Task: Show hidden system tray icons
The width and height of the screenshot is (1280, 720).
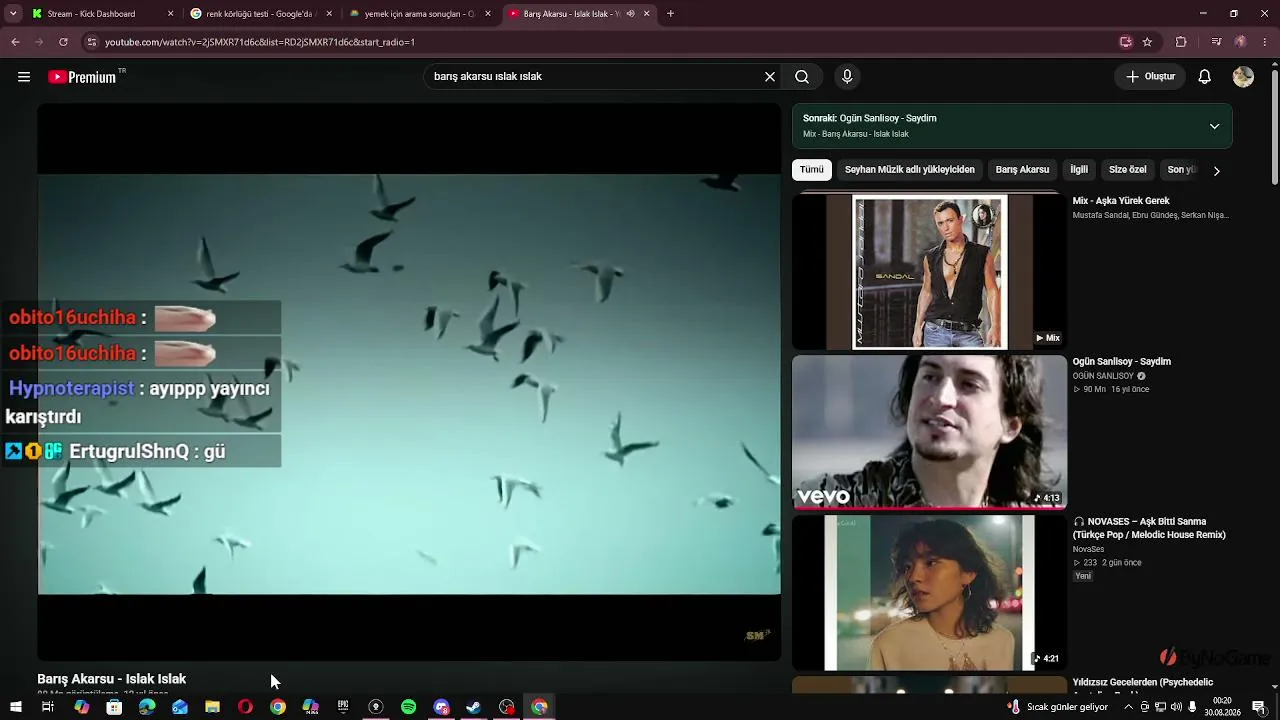Action: tap(1129, 707)
